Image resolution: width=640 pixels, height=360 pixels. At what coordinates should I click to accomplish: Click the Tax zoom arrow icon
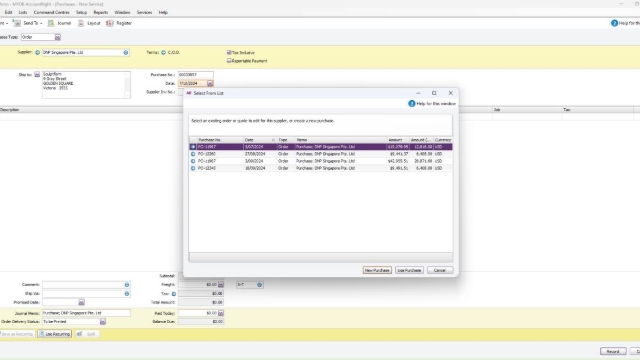tap(174, 294)
